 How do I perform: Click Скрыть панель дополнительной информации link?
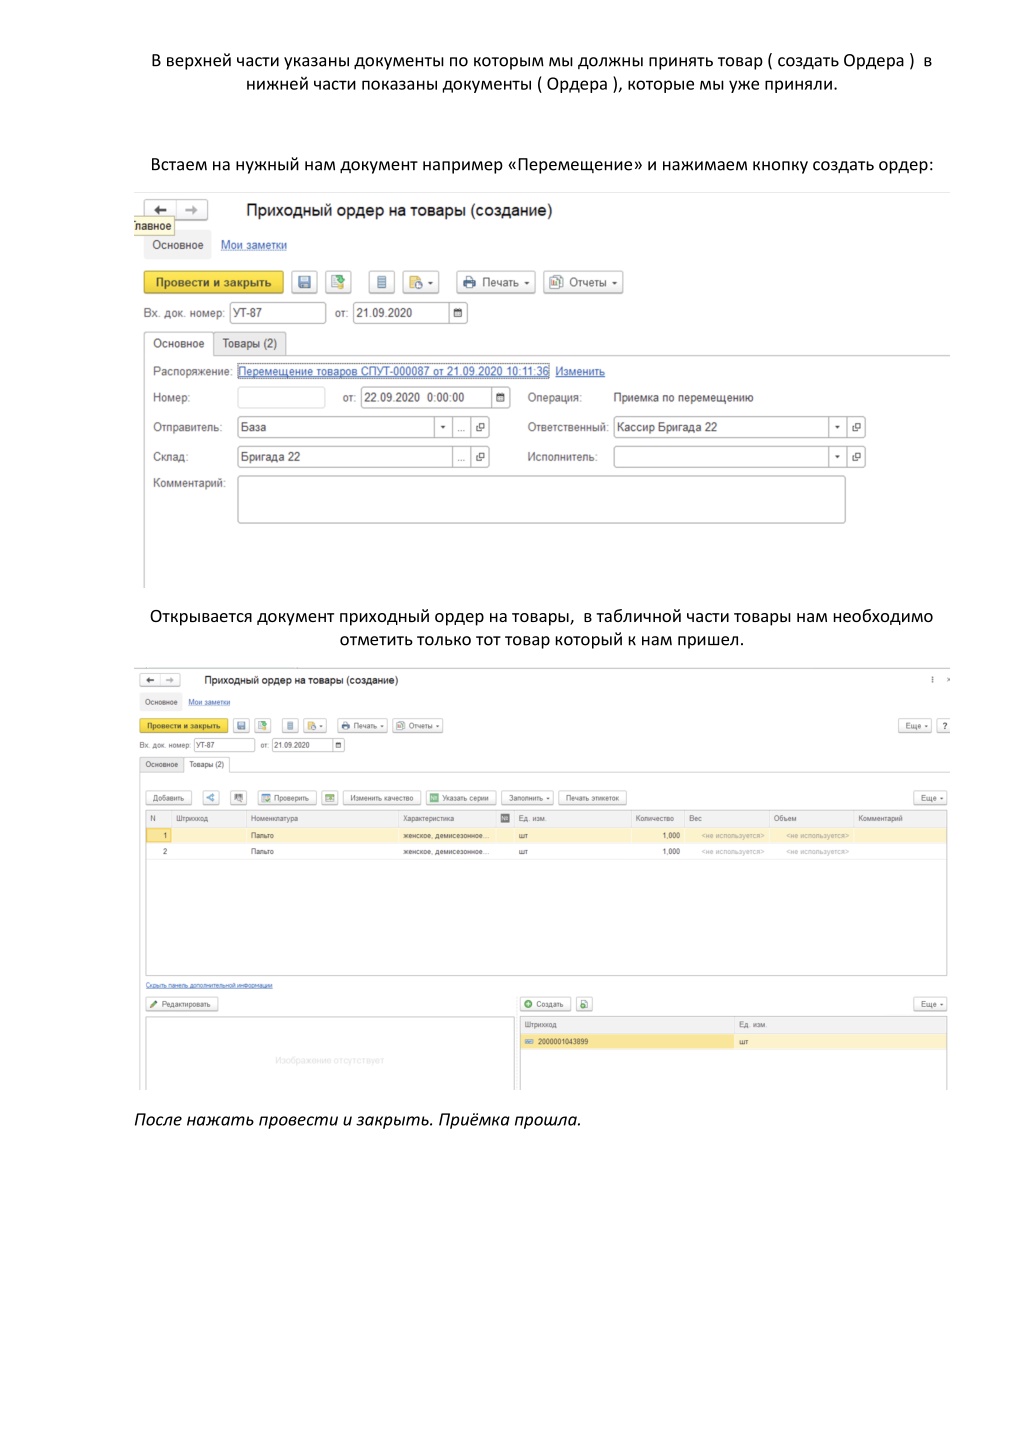(209, 985)
